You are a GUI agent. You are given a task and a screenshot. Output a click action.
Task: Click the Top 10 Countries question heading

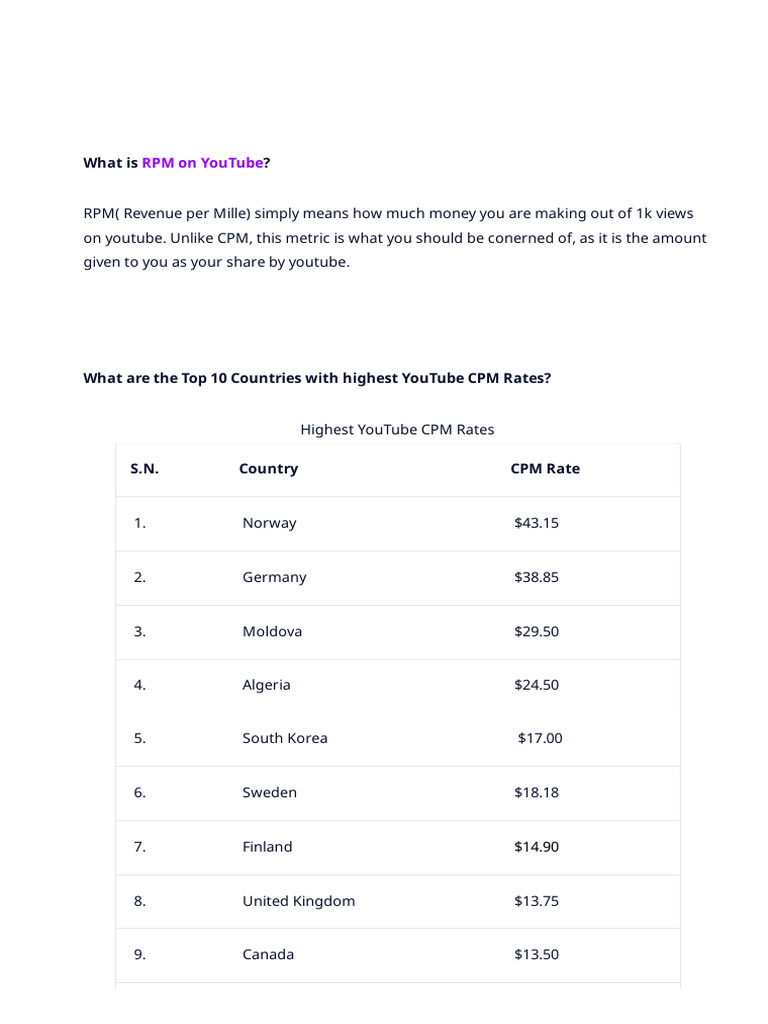point(317,378)
